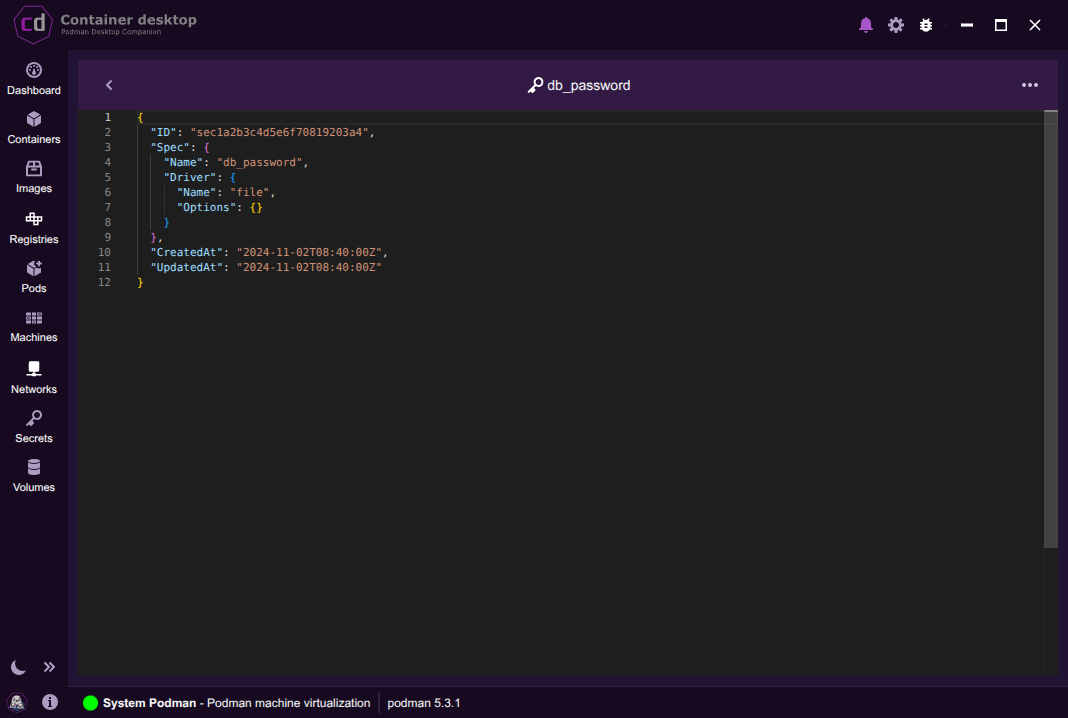
Task: Expand the sidebar with double chevron
Action: click(49, 667)
